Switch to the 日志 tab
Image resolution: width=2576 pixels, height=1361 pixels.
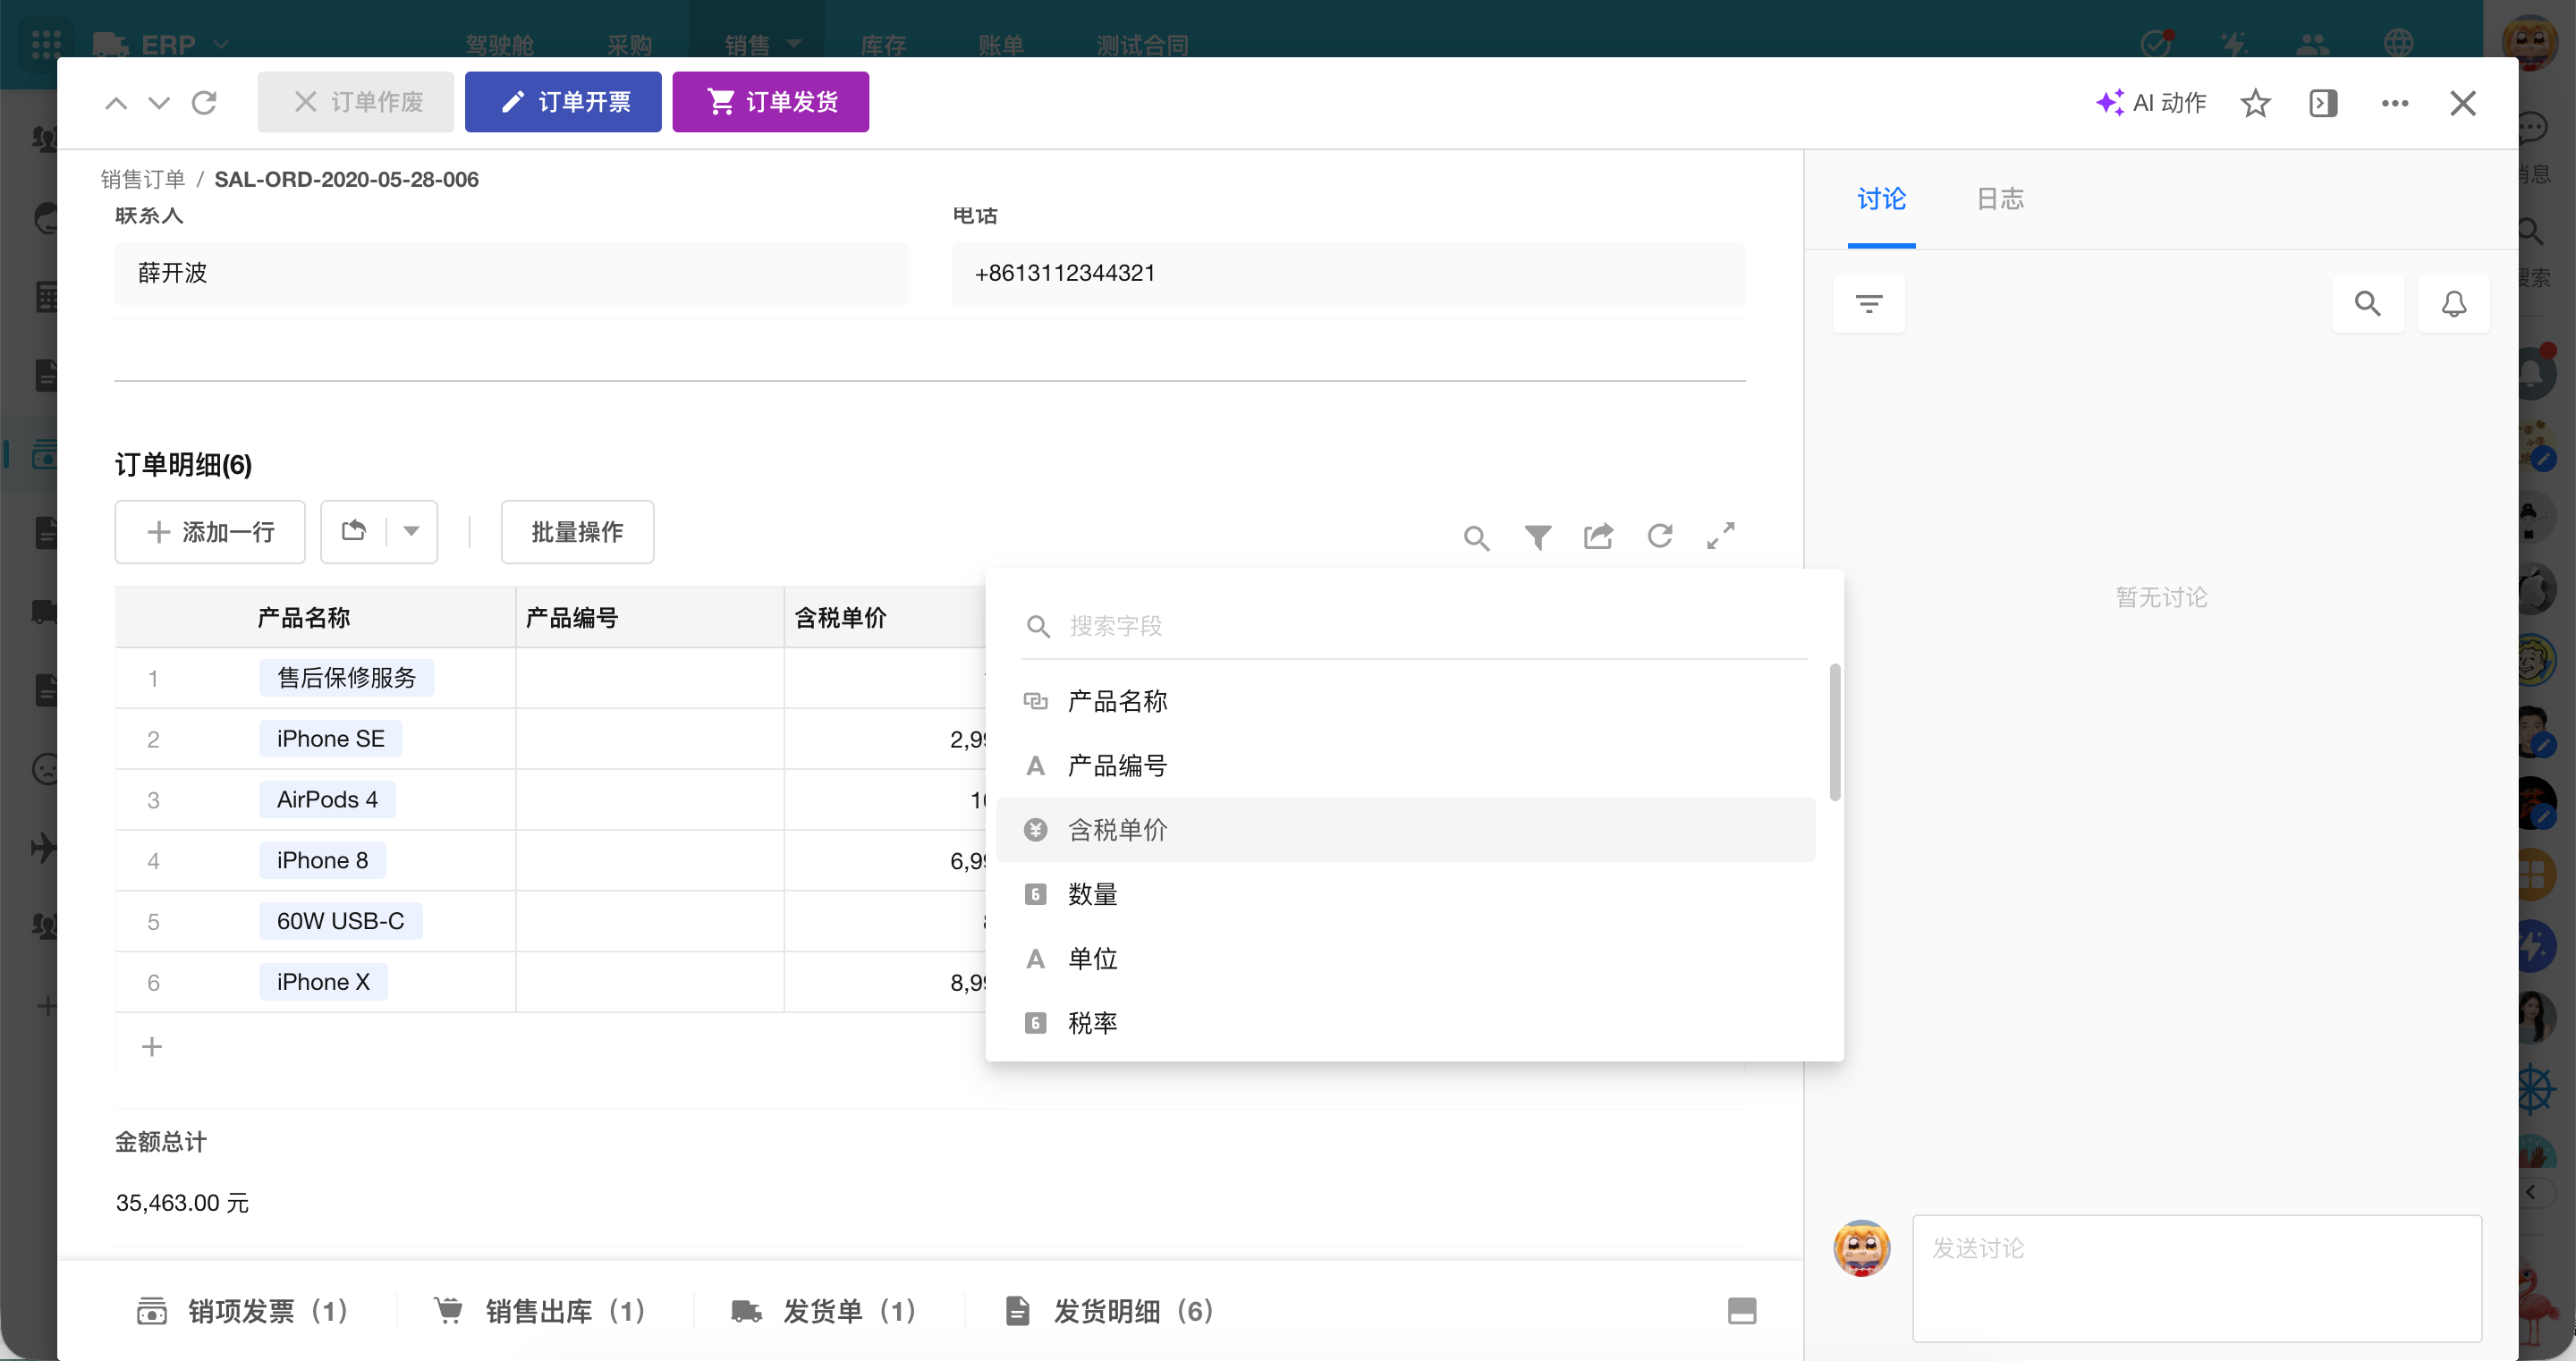point(2000,199)
